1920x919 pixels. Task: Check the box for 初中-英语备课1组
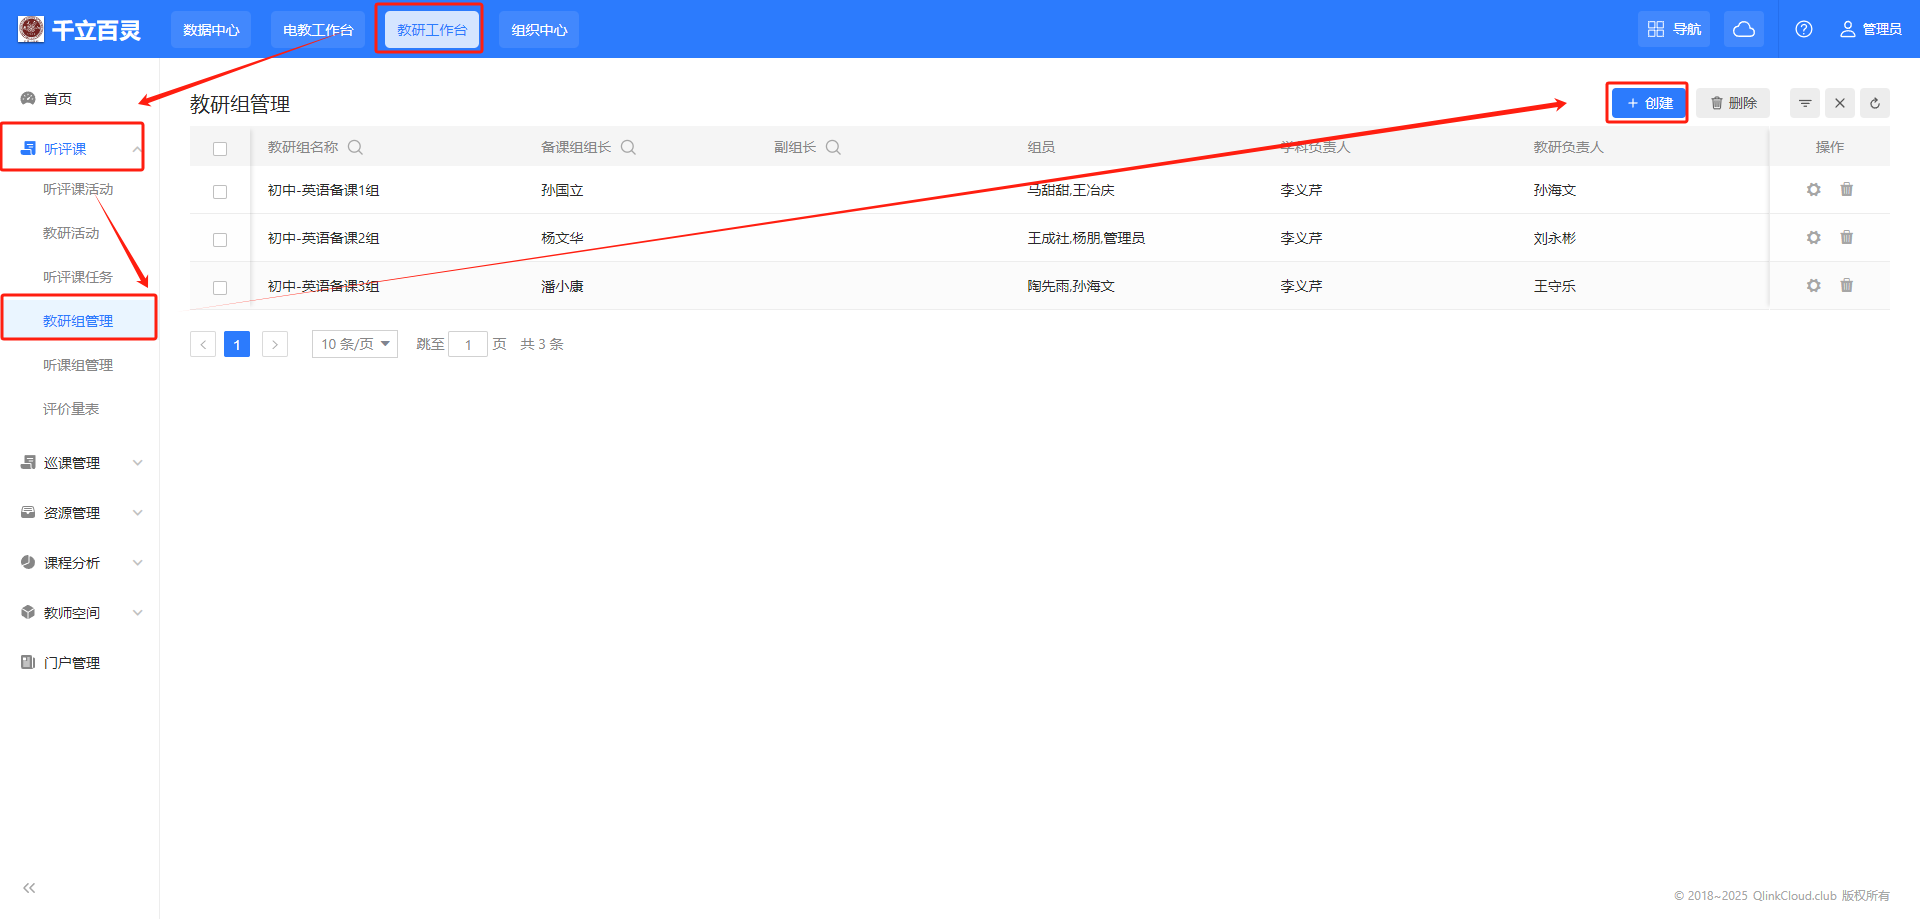pyautogui.click(x=220, y=192)
